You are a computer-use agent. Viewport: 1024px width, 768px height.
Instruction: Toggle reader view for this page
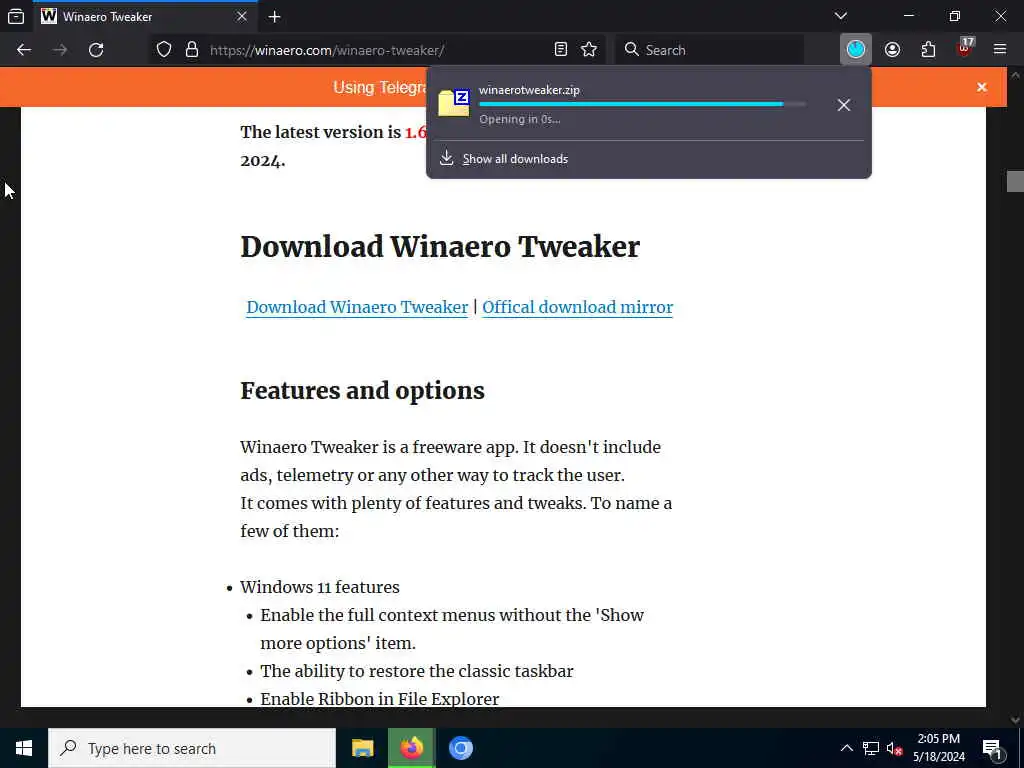[x=560, y=50]
